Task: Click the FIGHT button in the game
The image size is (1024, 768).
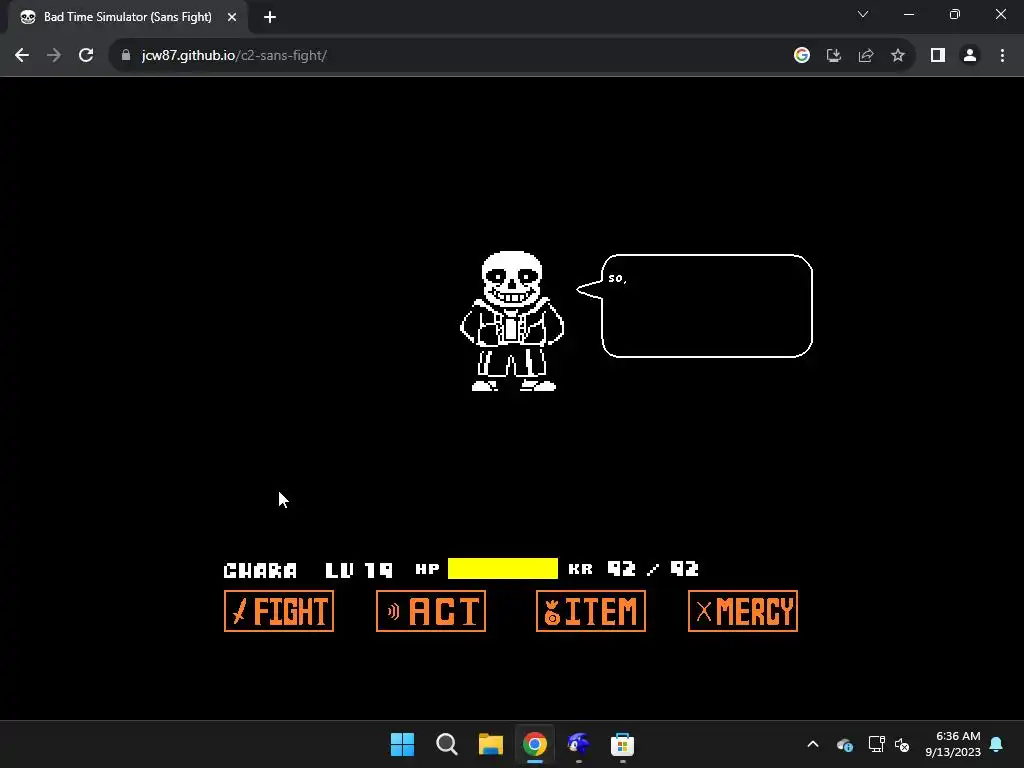Action: pos(279,611)
